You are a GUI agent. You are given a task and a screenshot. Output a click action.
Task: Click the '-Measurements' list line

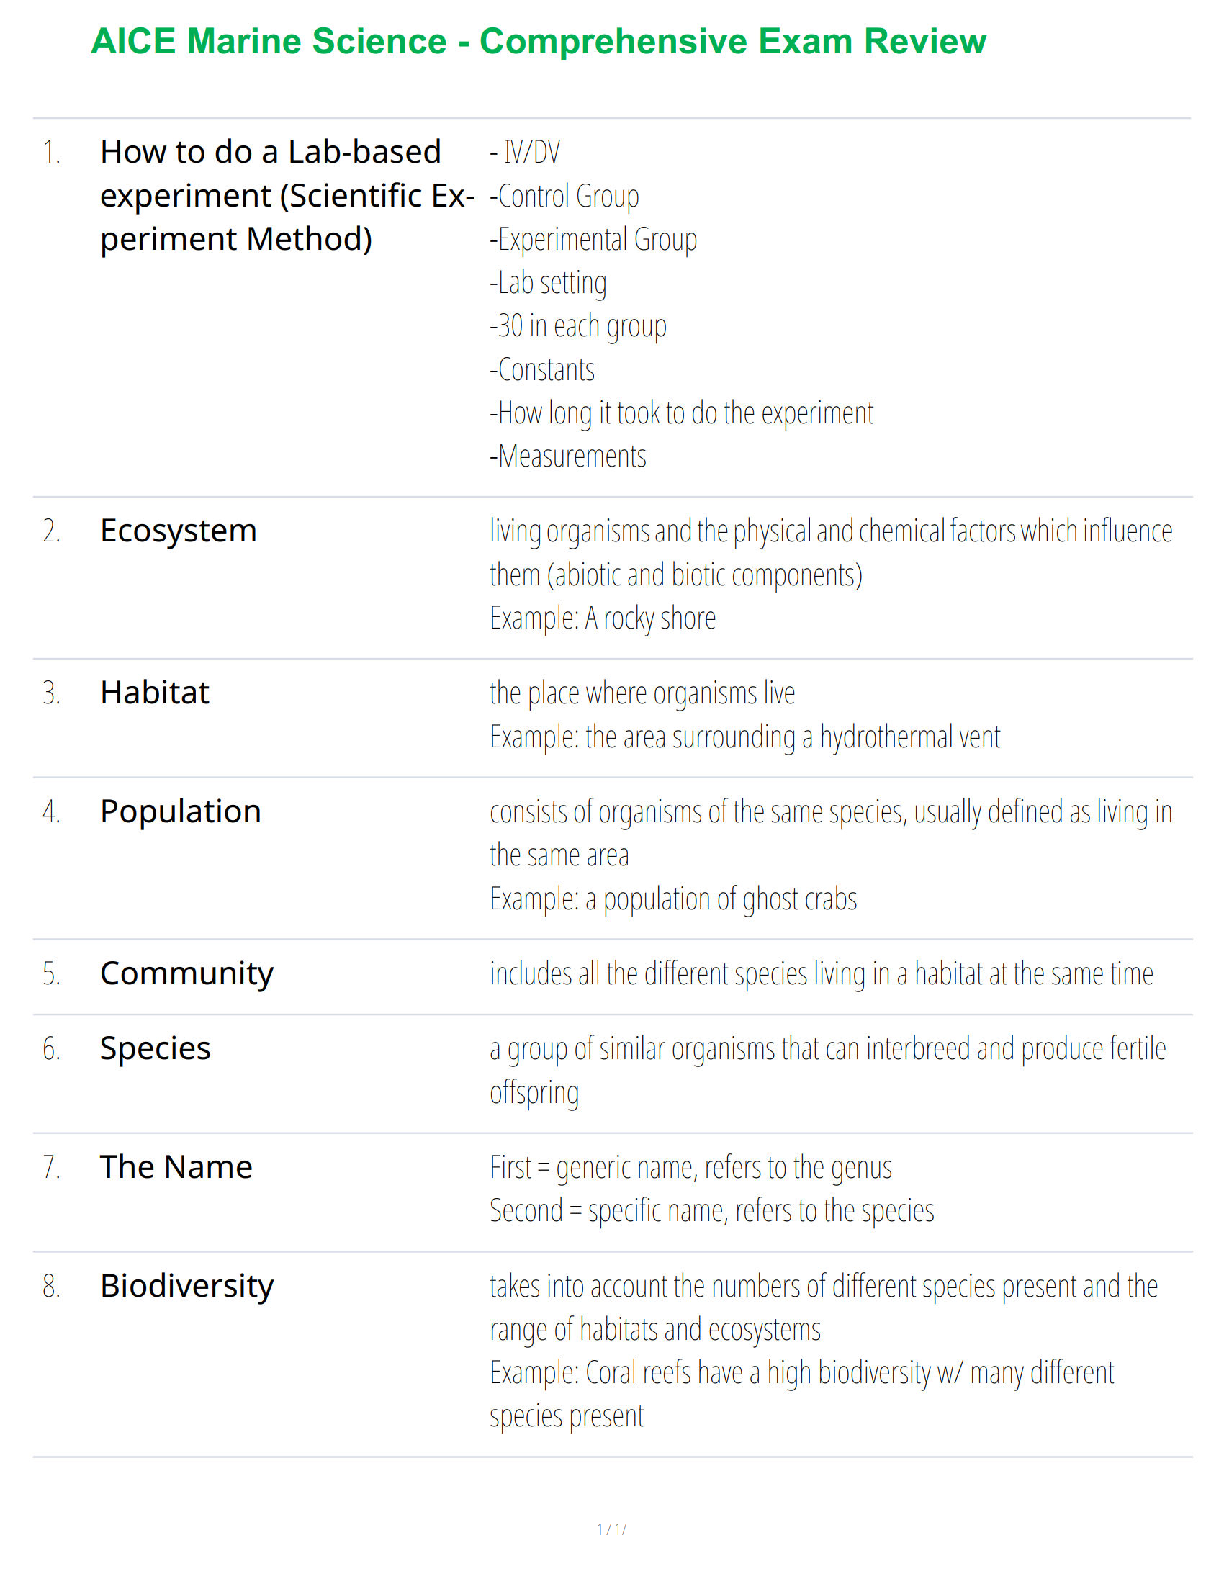[569, 457]
